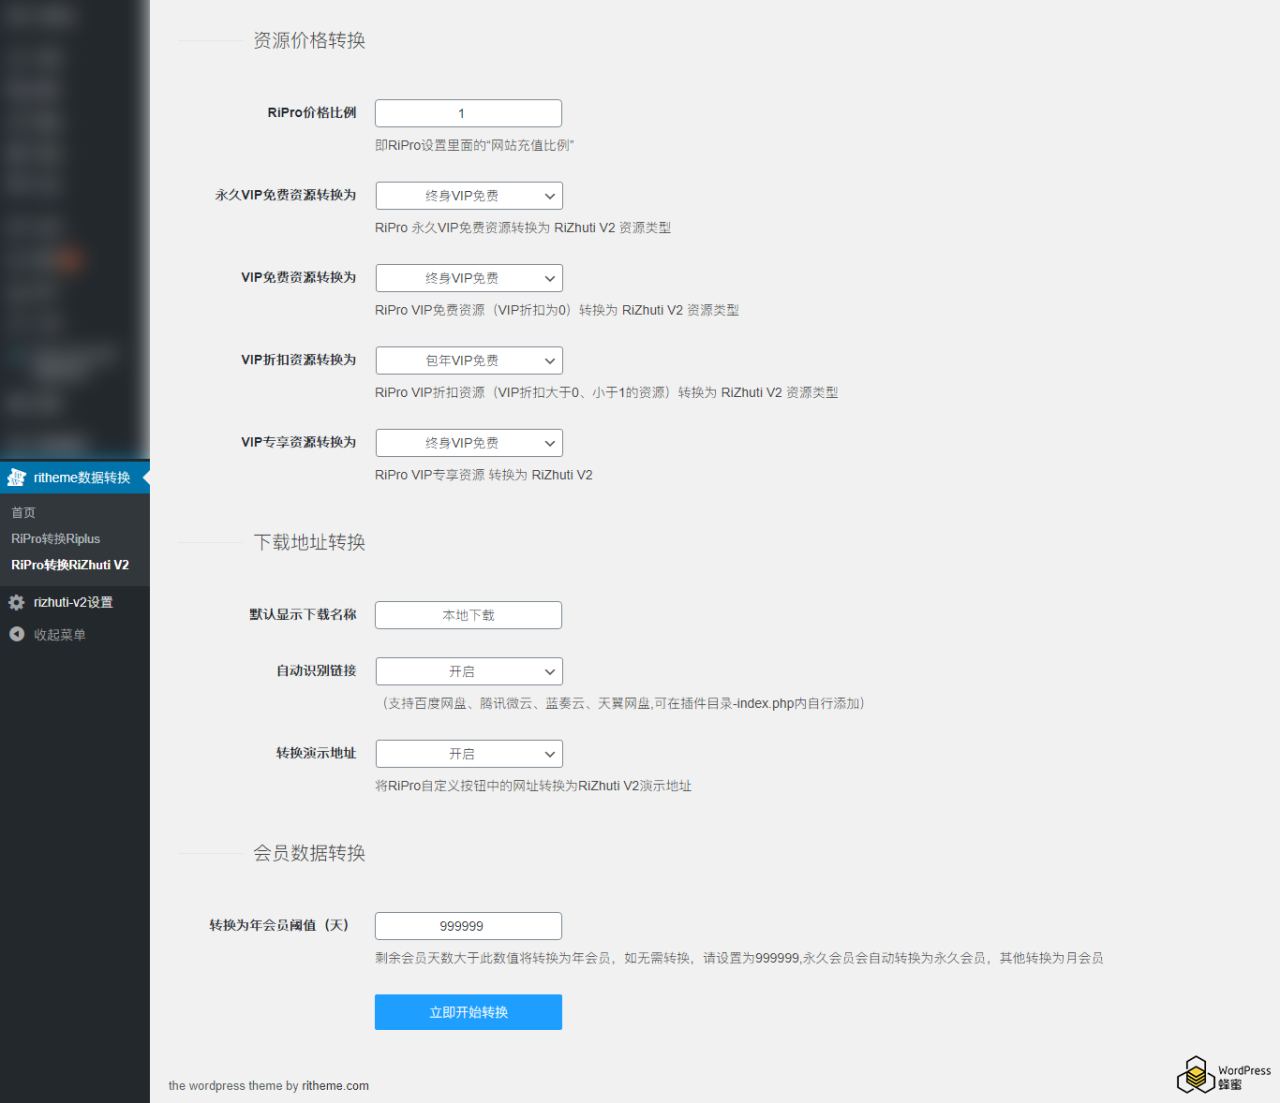The height and width of the screenshot is (1103, 1280).
Task: Click the 永久VIP免费资源转换为 label
Action: (x=285, y=195)
